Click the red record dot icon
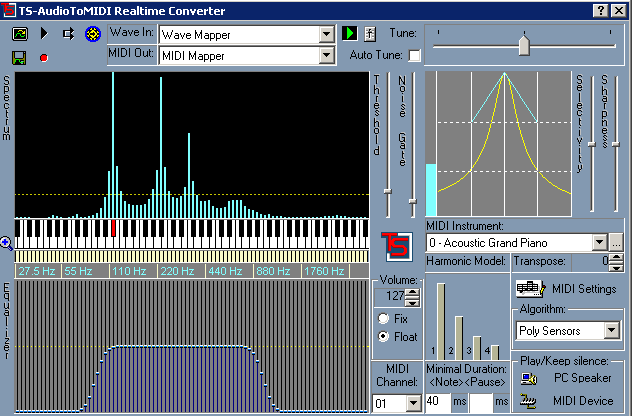 pos(43,57)
